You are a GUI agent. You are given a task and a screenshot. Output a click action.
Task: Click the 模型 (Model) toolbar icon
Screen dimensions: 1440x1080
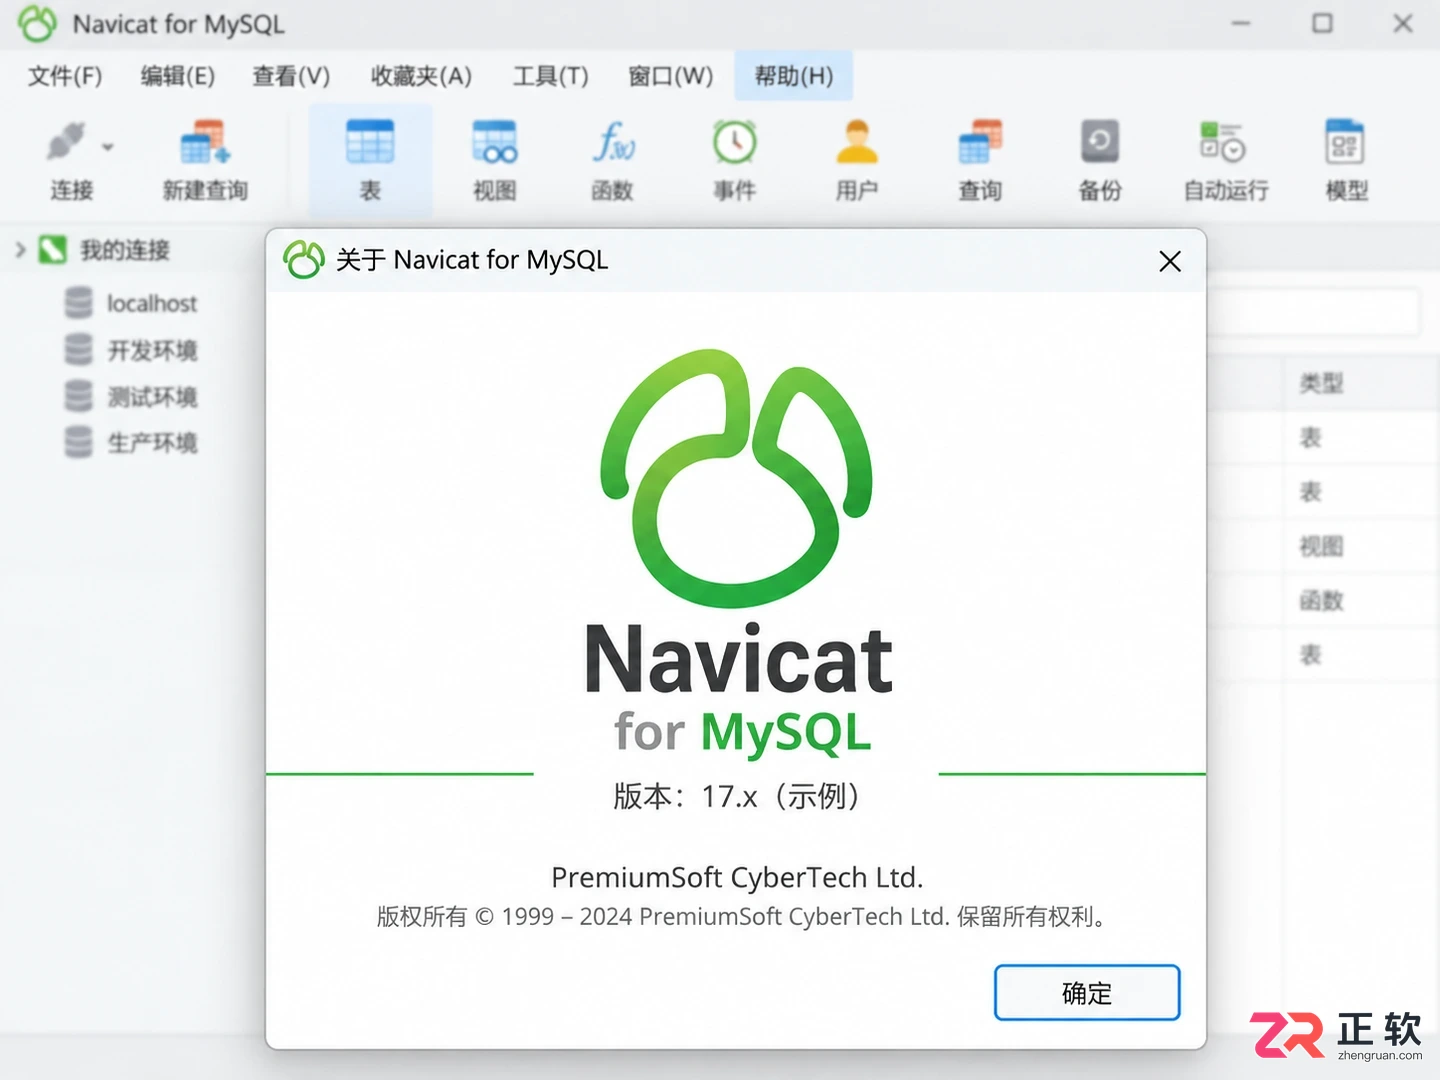click(1345, 142)
